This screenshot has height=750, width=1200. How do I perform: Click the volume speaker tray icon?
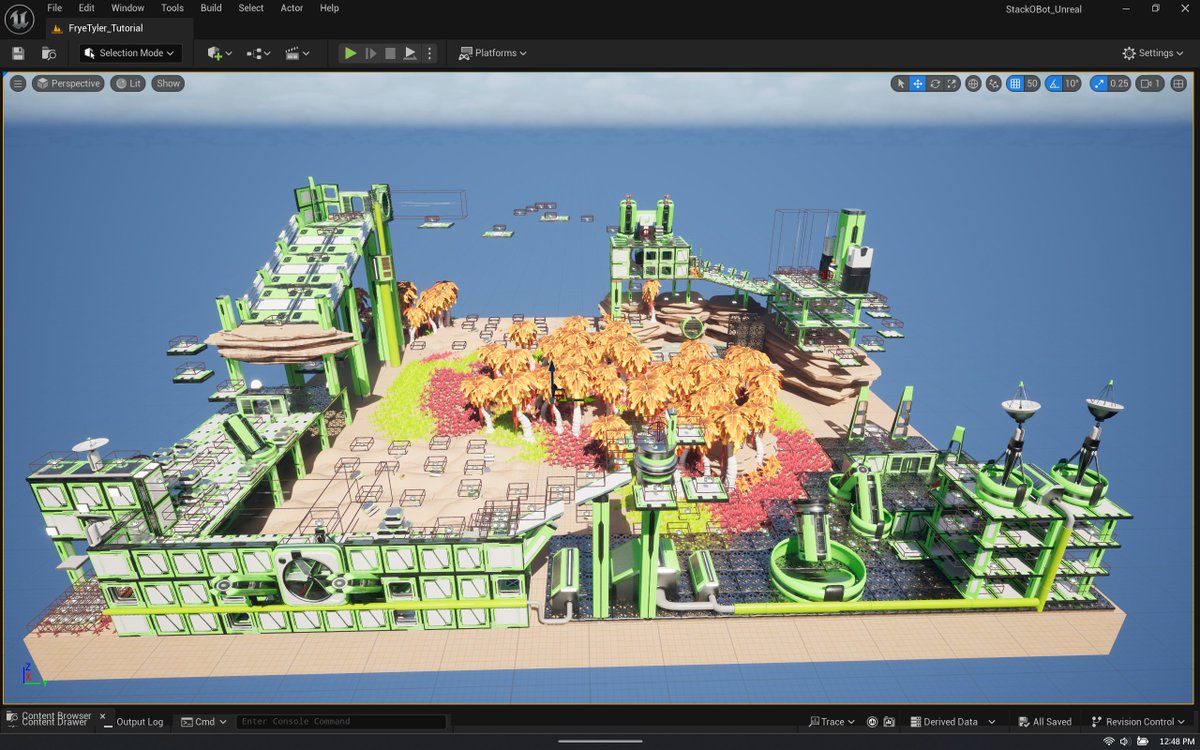pyautogui.click(x=1126, y=742)
